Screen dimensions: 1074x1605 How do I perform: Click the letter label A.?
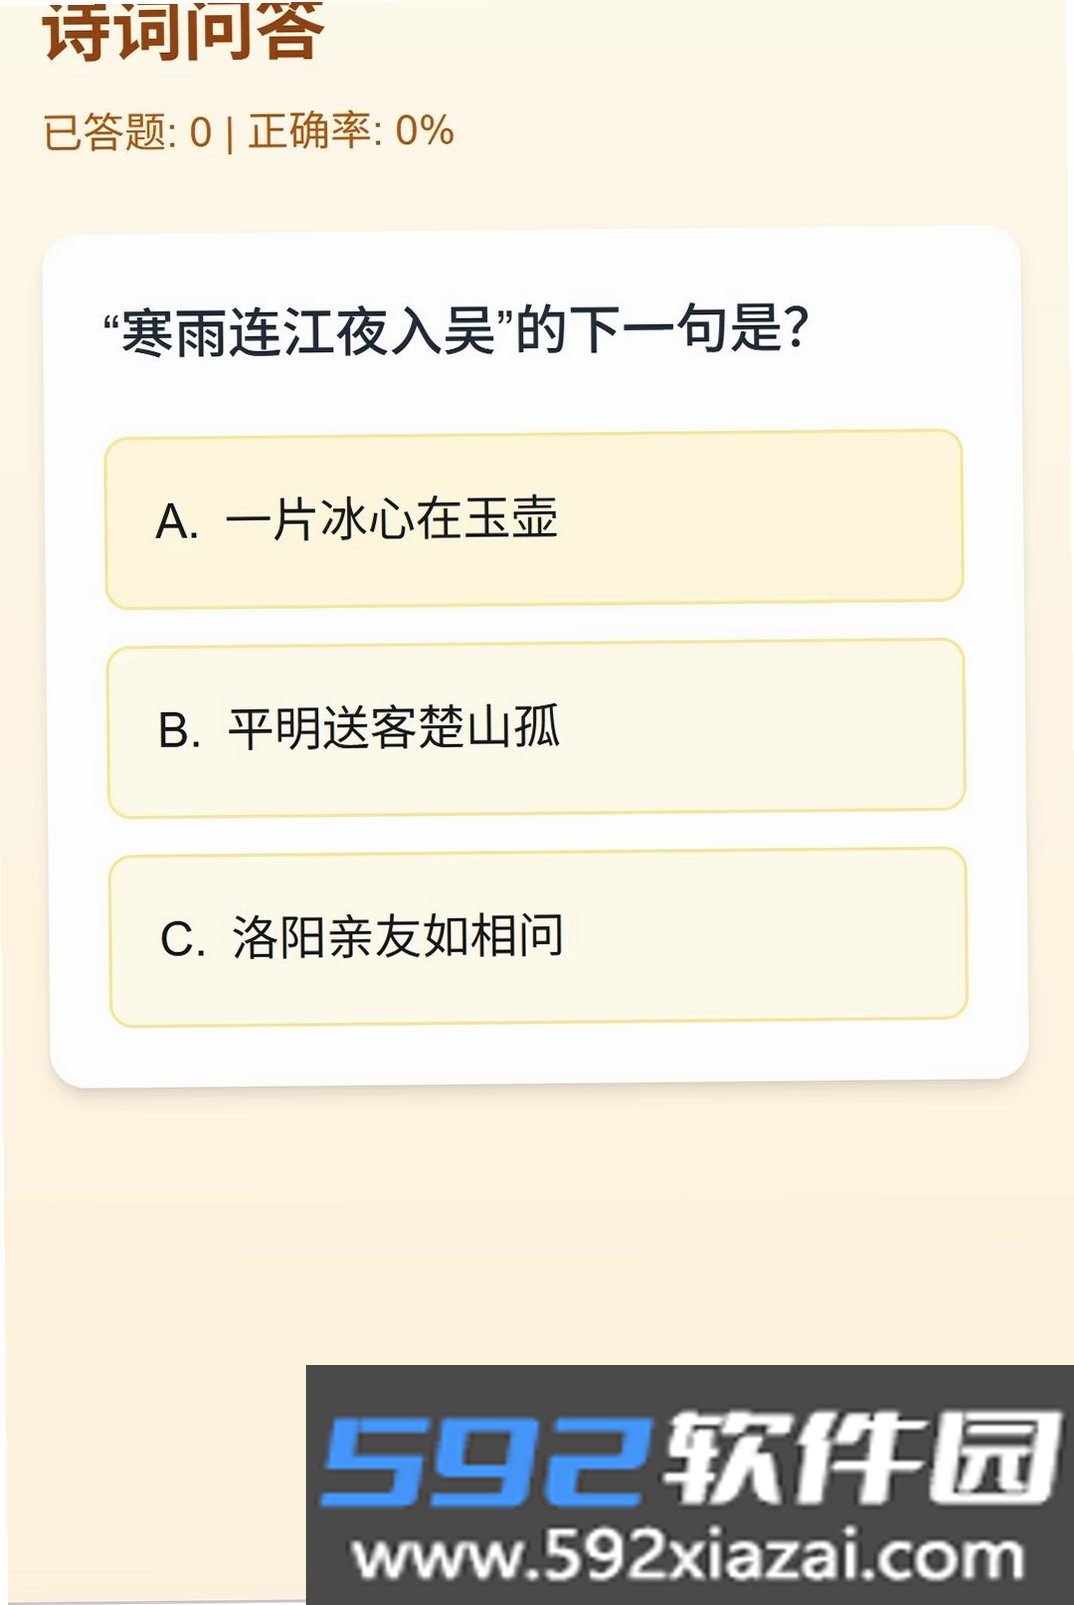point(177,522)
